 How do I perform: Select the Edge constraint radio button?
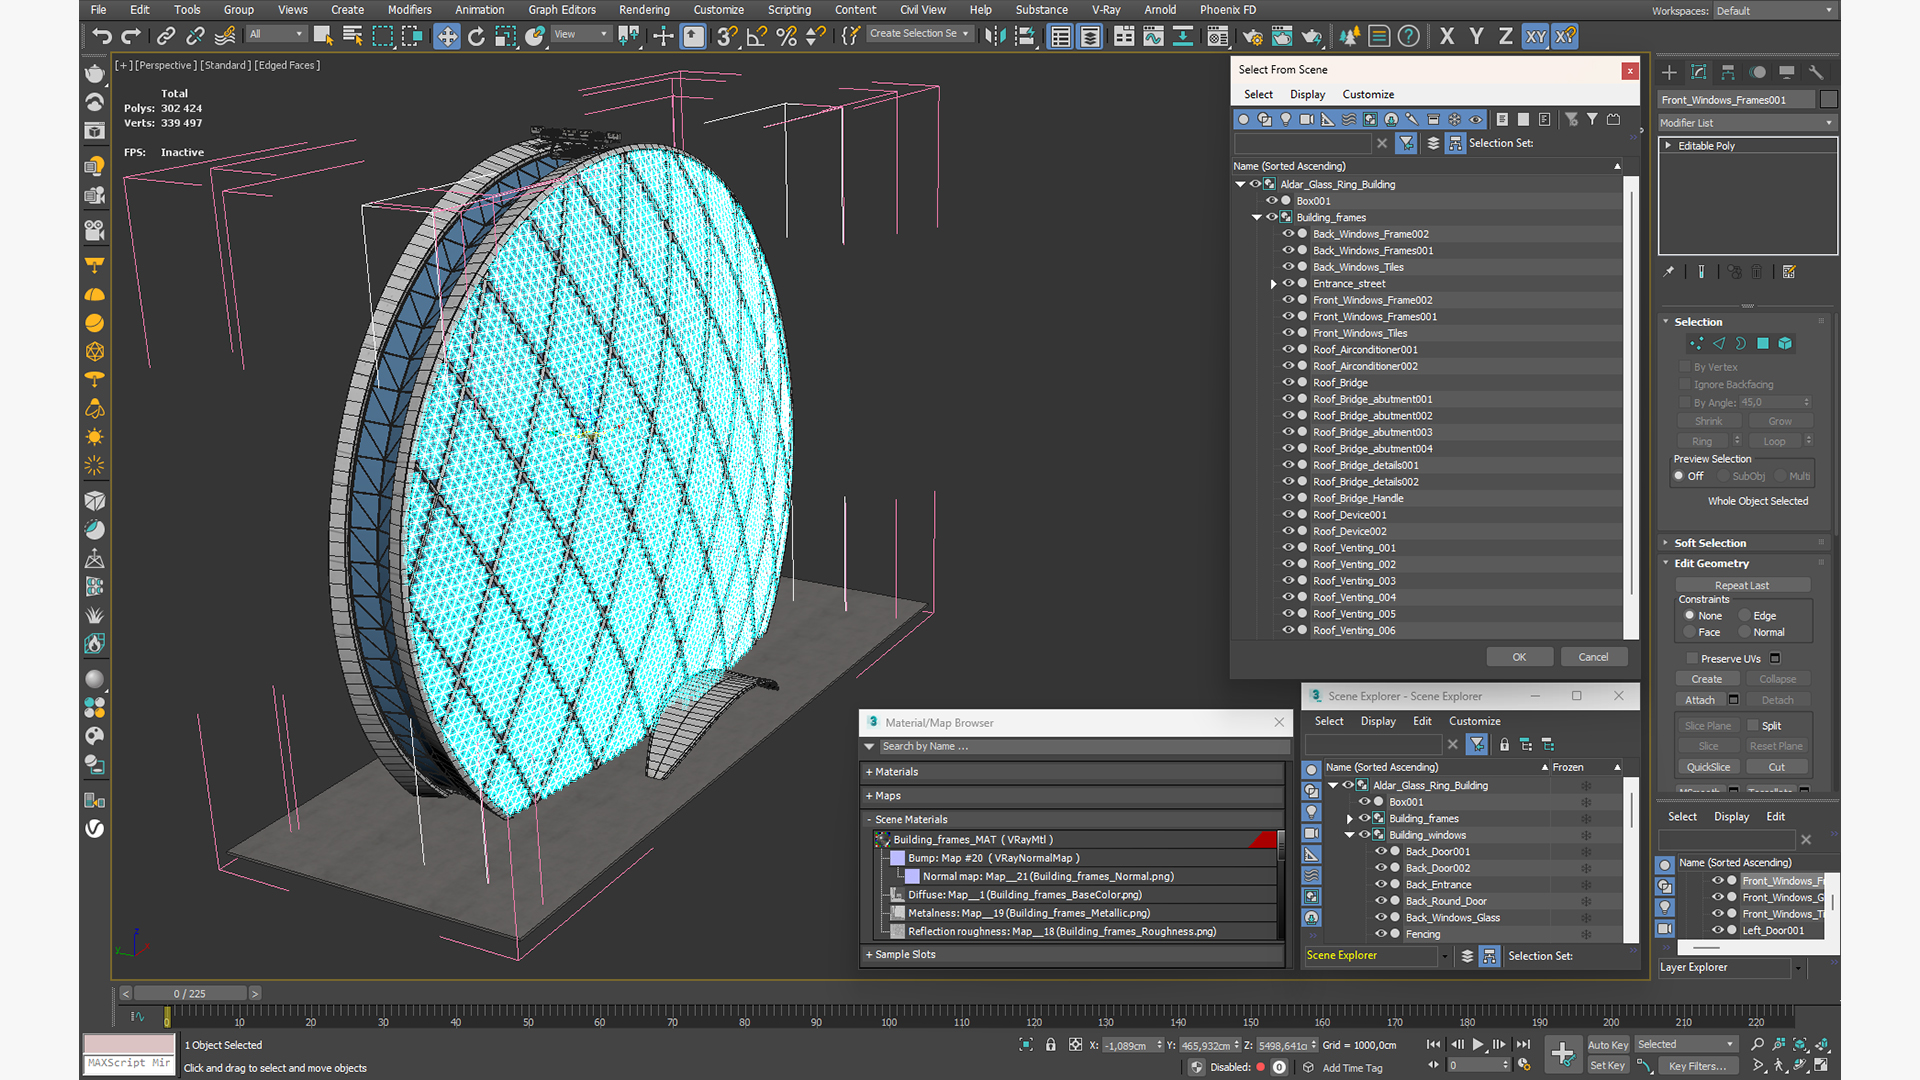(1745, 616)
